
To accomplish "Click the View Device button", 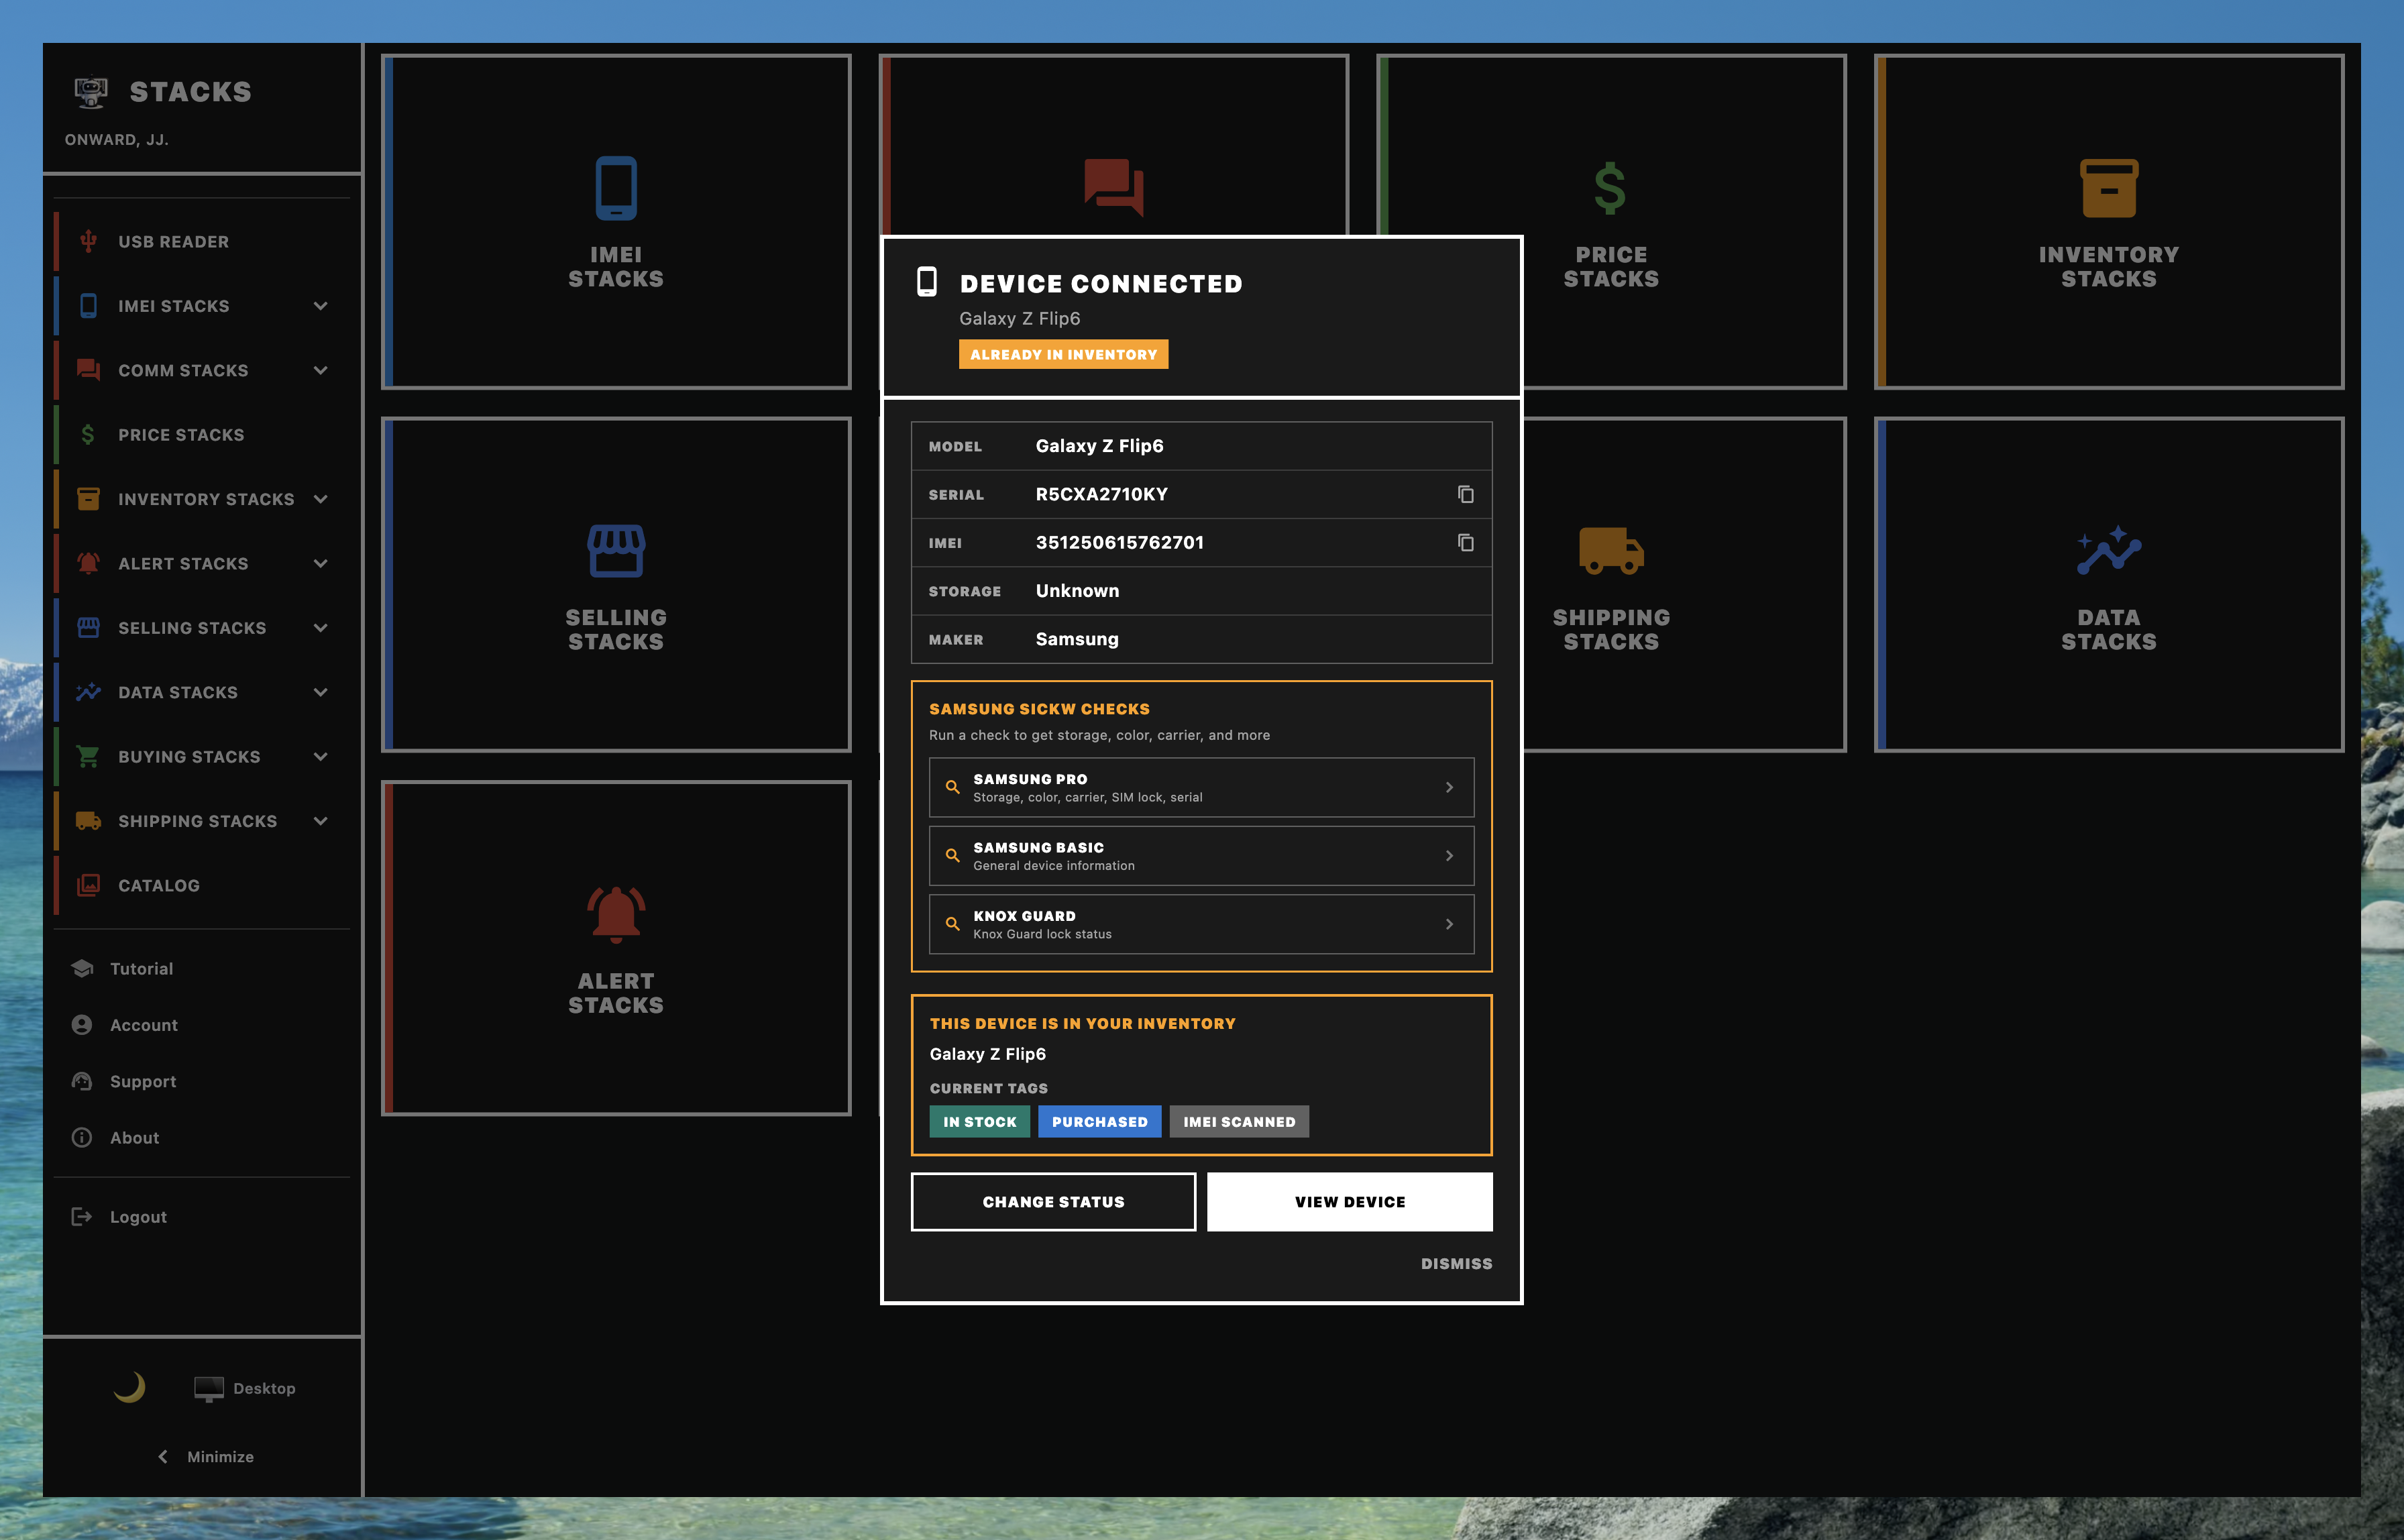I will click(1349, 1201).
